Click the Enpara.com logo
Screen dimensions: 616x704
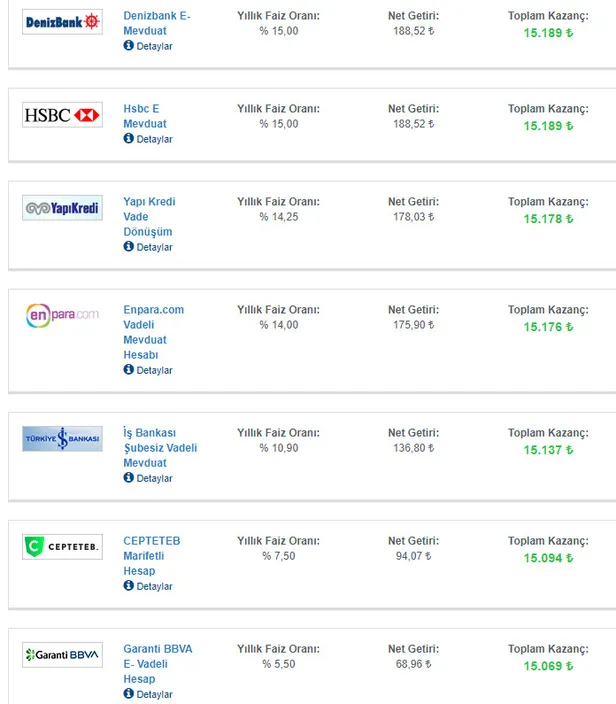(62, 315)
